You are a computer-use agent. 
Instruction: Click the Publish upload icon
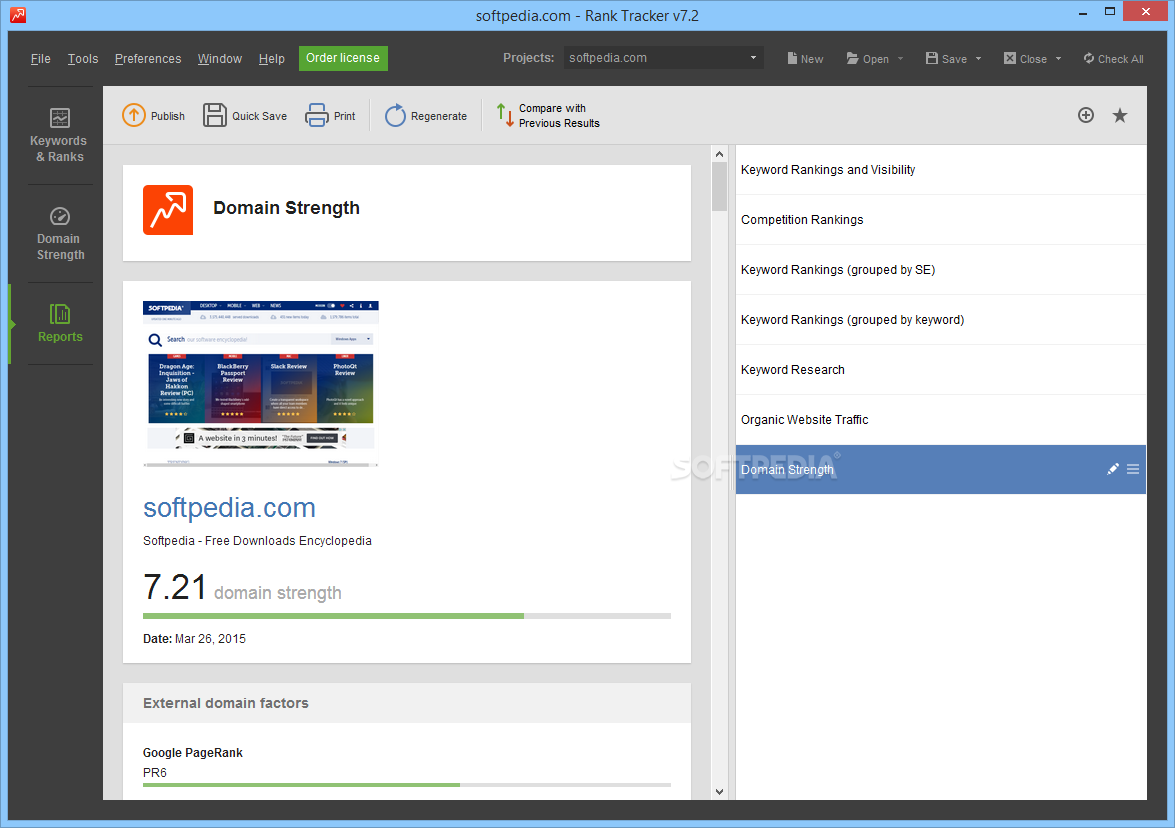(133, 115)
